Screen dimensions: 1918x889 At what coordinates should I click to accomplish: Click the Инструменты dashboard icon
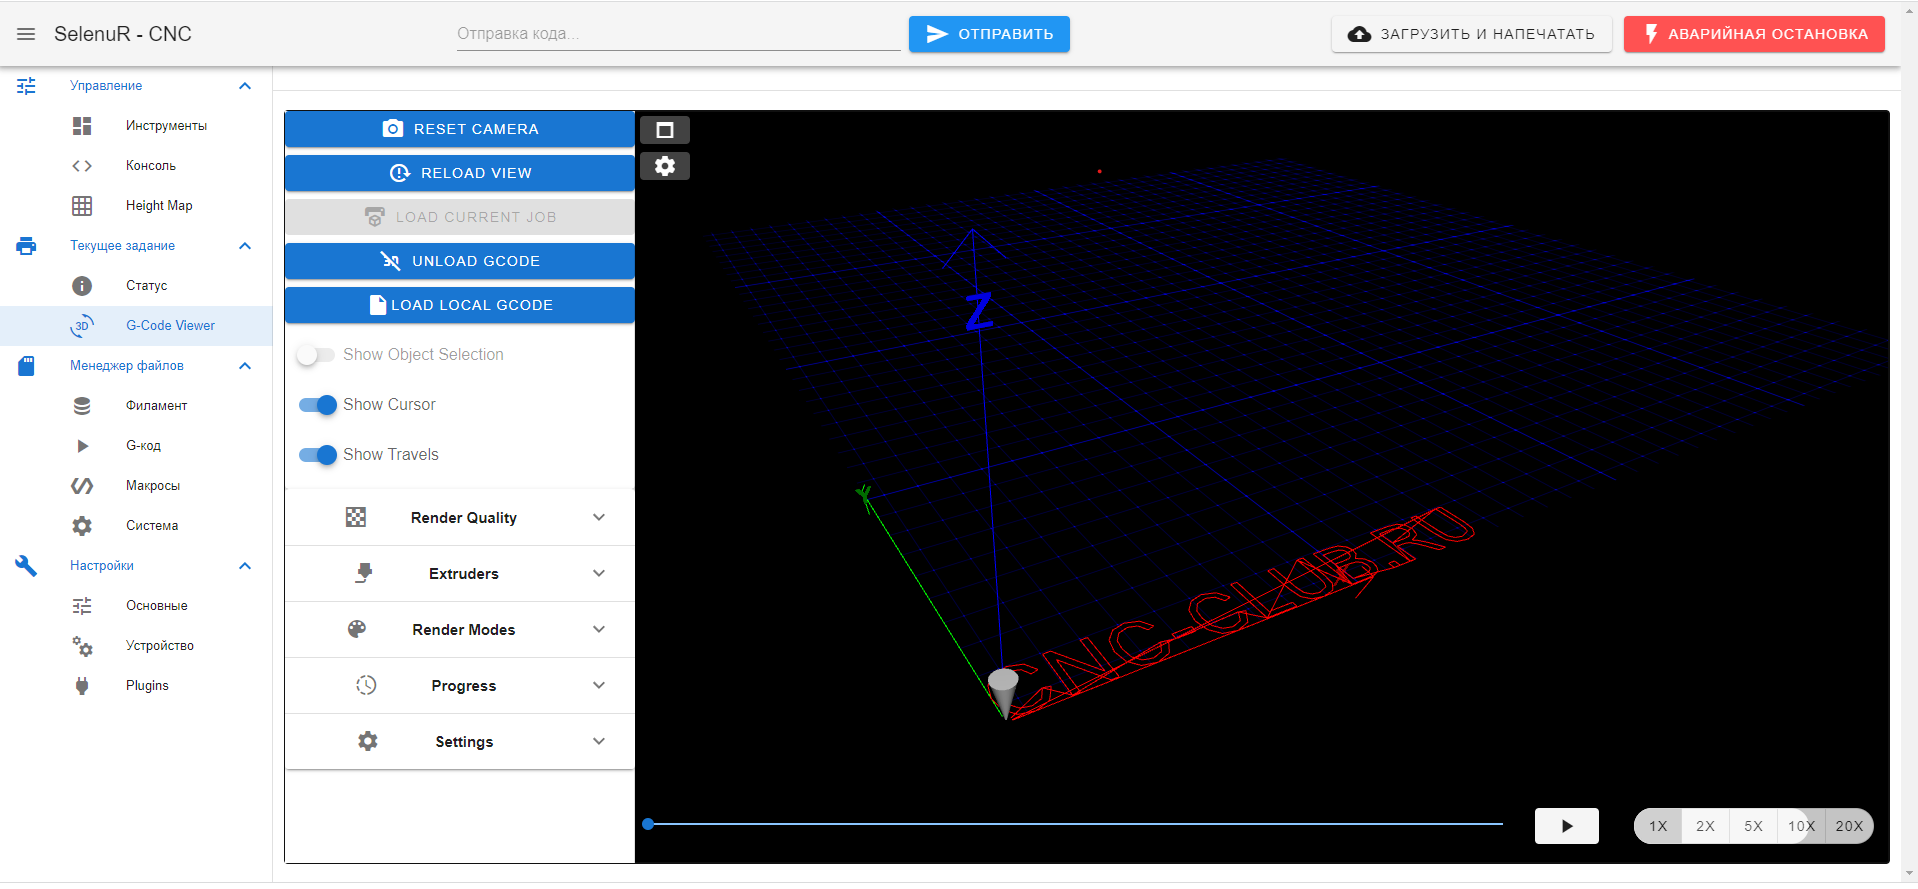(x=82, y=126)
